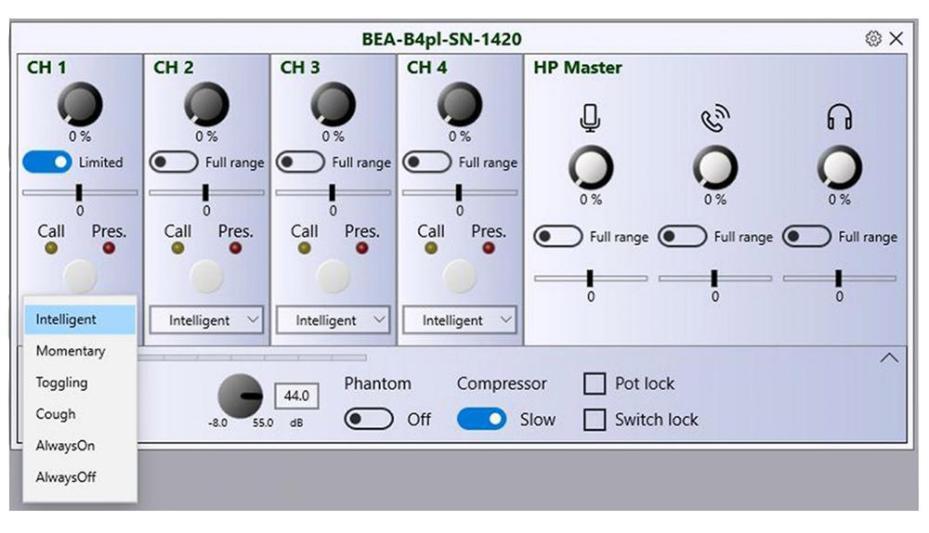929x533 pixels.
Task: Click the CH 1 gain knob
Action: tap(80, 104)
